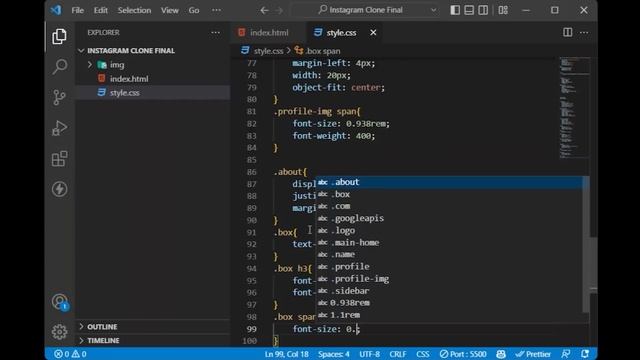
Task: Open errors and warnings status item
Action: (x=70, y=354)
